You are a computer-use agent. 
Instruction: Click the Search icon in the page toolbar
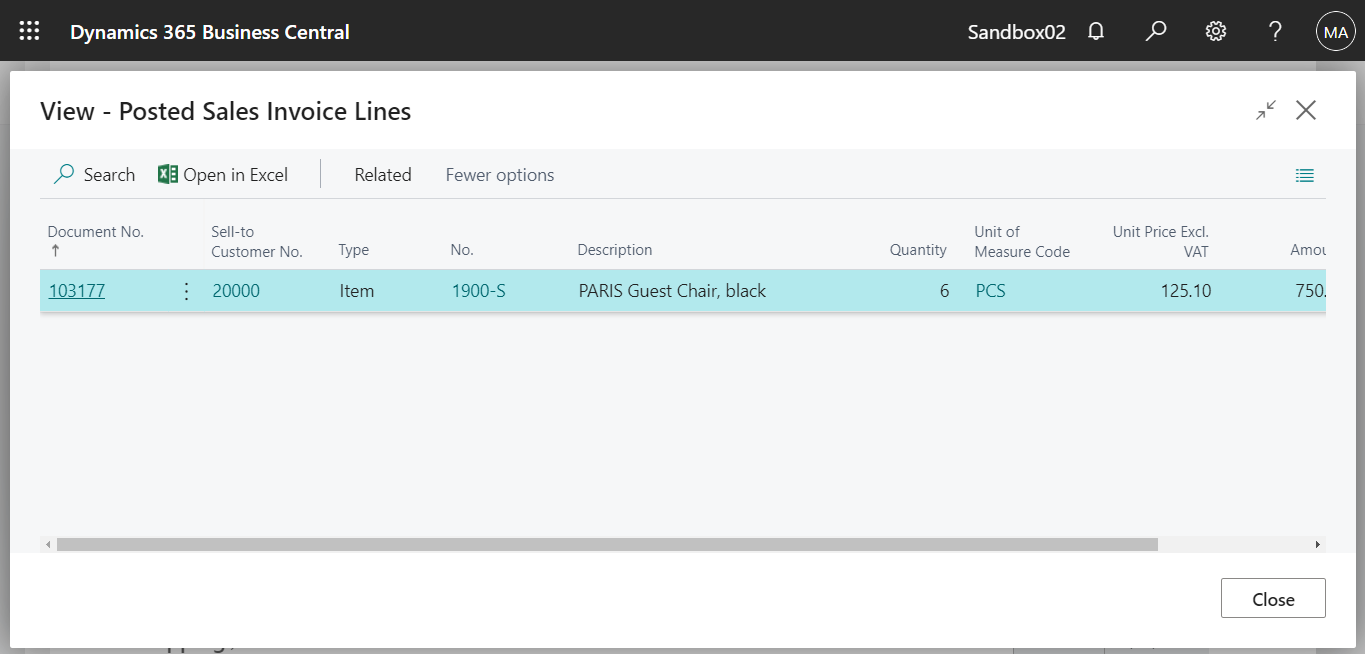[62, 174]
